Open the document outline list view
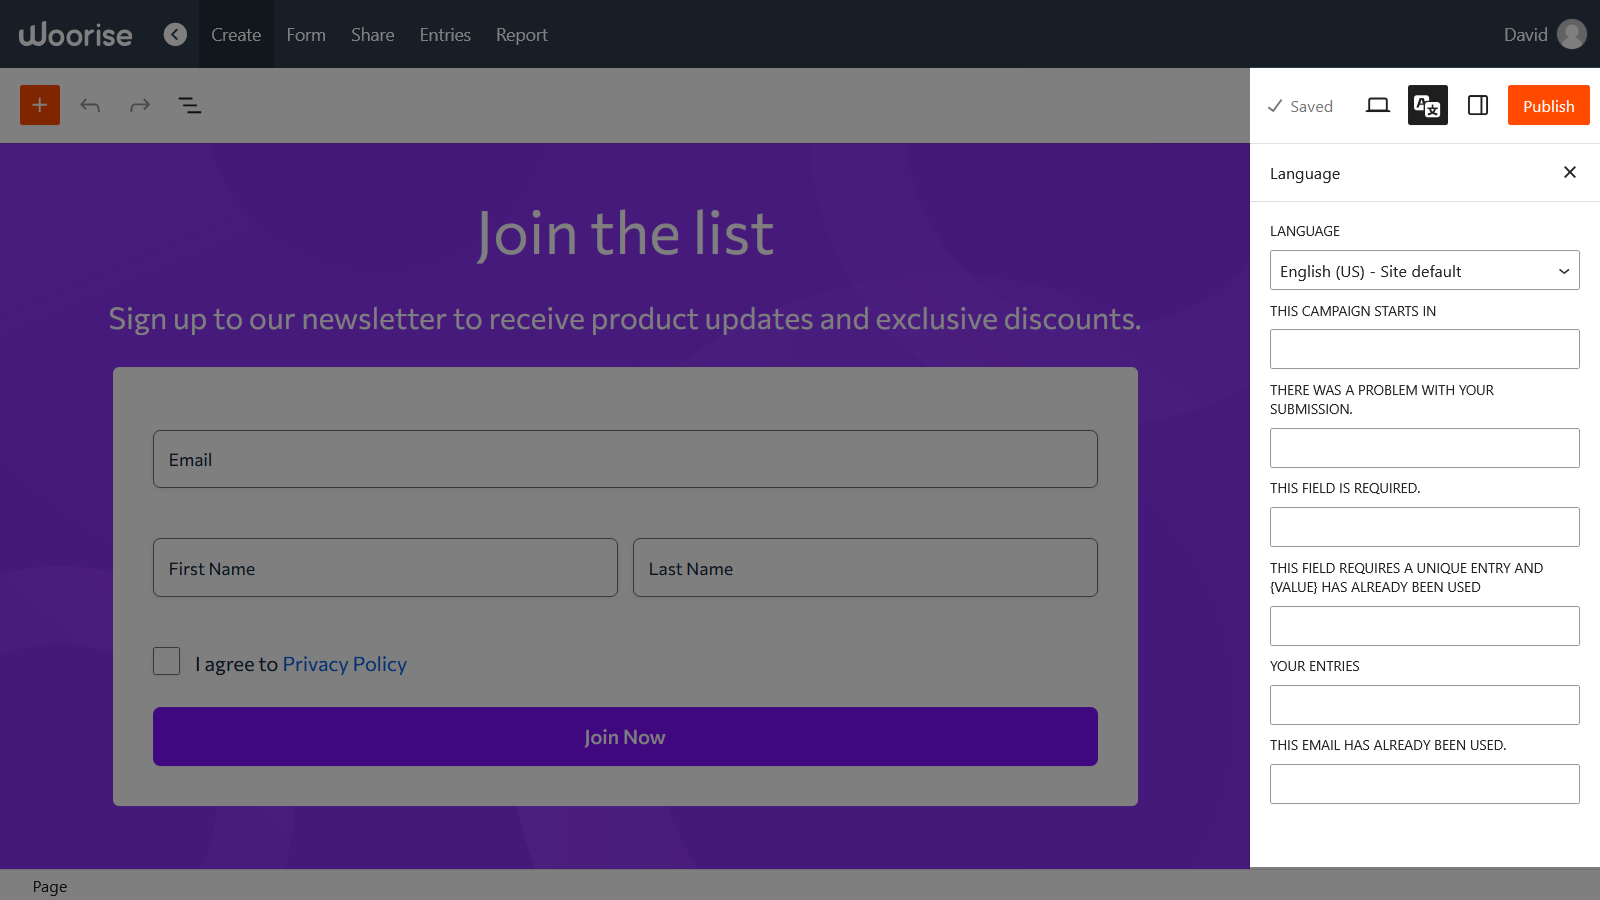The height and width of the screenshot is (900, 1600). 190,105
